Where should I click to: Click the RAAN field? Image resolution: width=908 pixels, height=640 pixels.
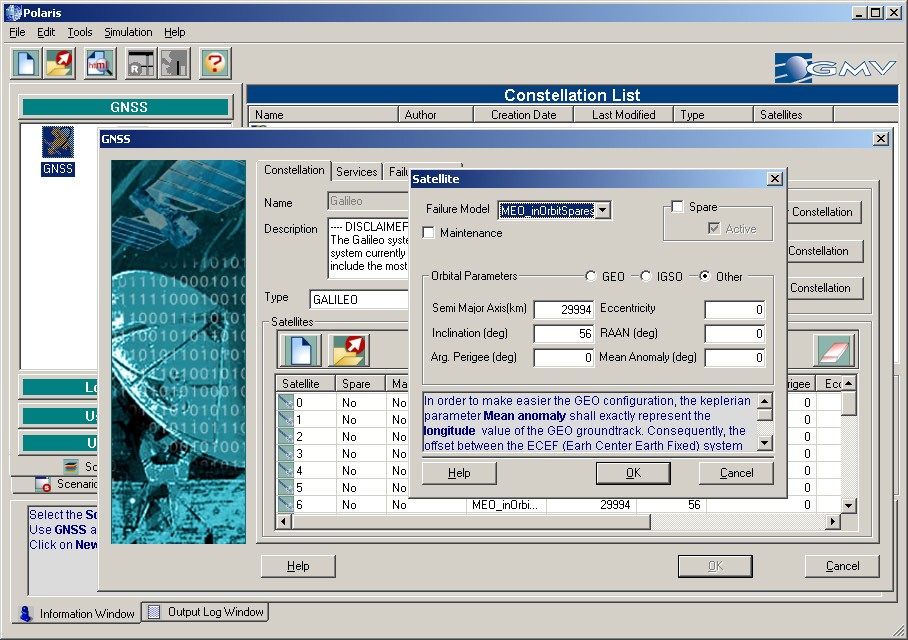[735, 334]
